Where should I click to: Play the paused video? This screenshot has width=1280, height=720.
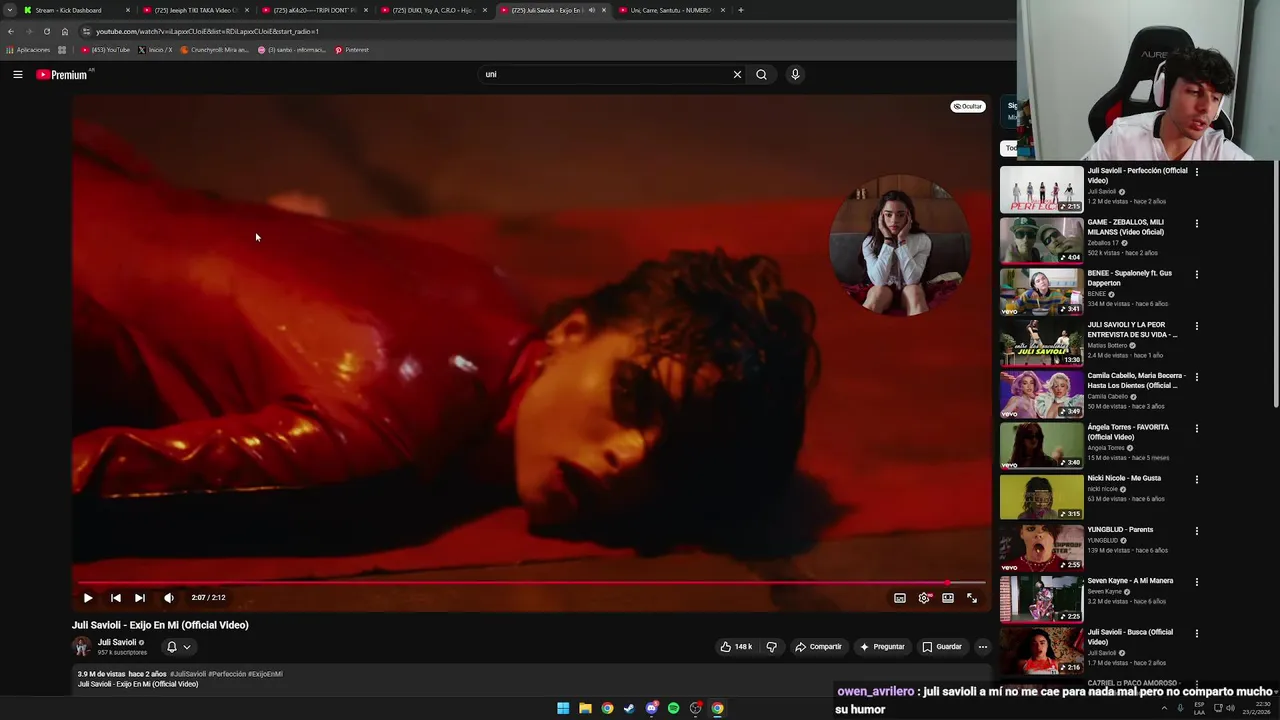click(x=88, y=598)
